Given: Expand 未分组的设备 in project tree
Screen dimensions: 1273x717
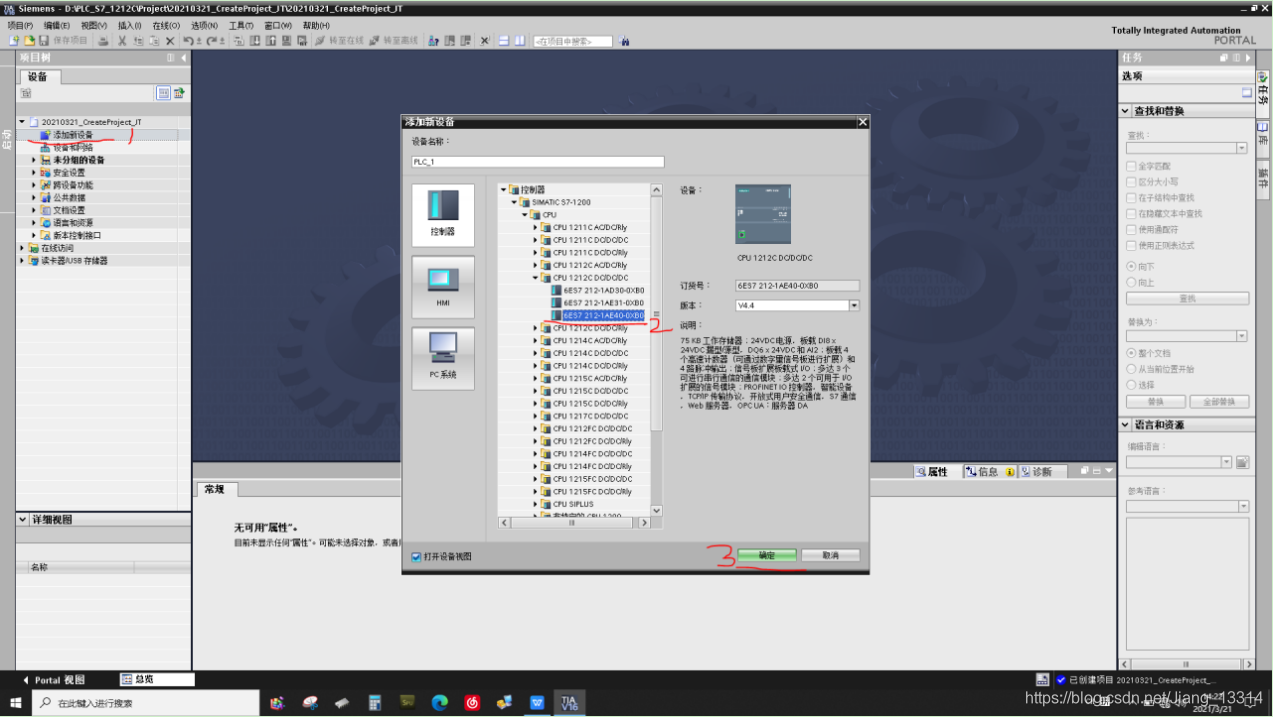Looking at the screenshot, I should point(33,160).
